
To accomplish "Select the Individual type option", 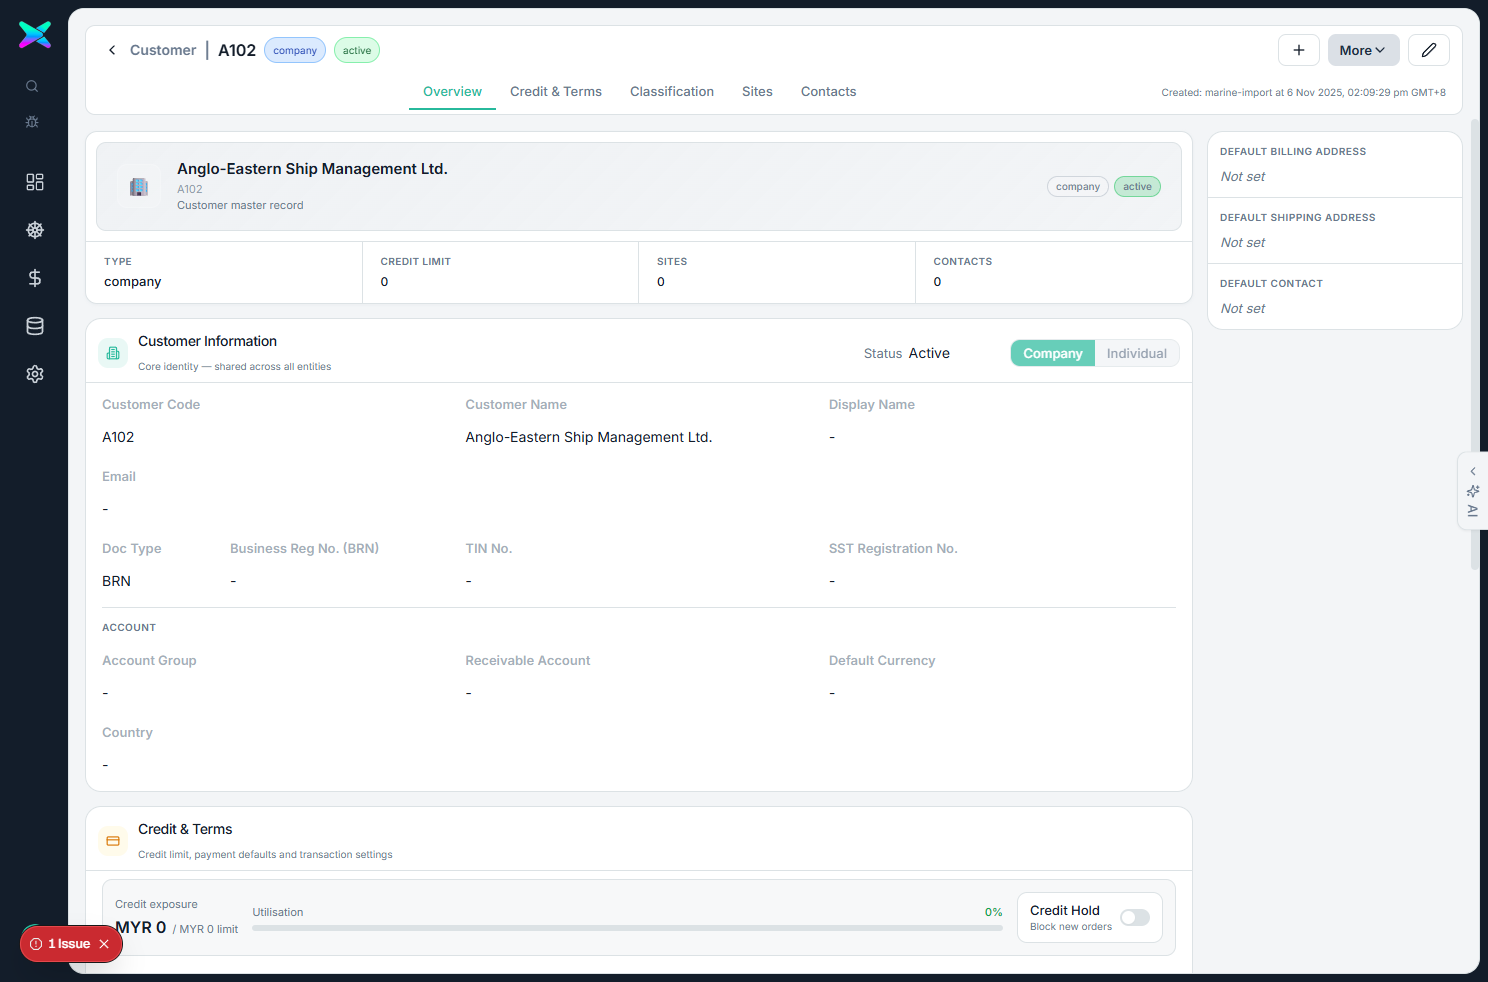I will click(1137, 353).
